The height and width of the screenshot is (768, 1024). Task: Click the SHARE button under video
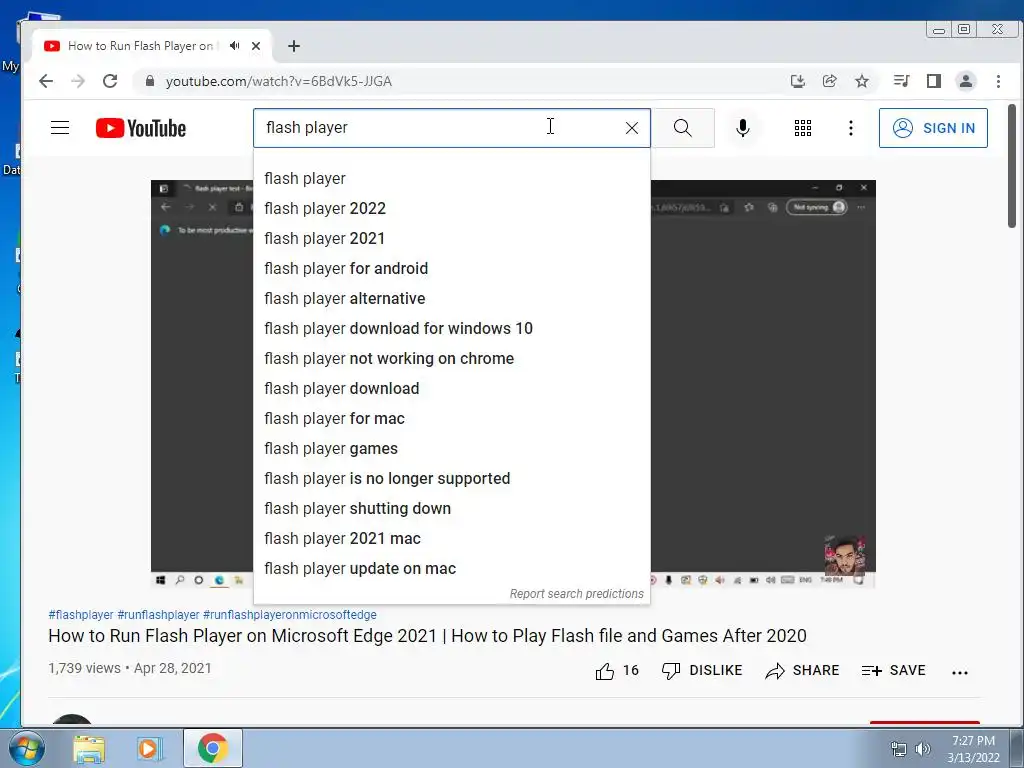pos(802,671)
